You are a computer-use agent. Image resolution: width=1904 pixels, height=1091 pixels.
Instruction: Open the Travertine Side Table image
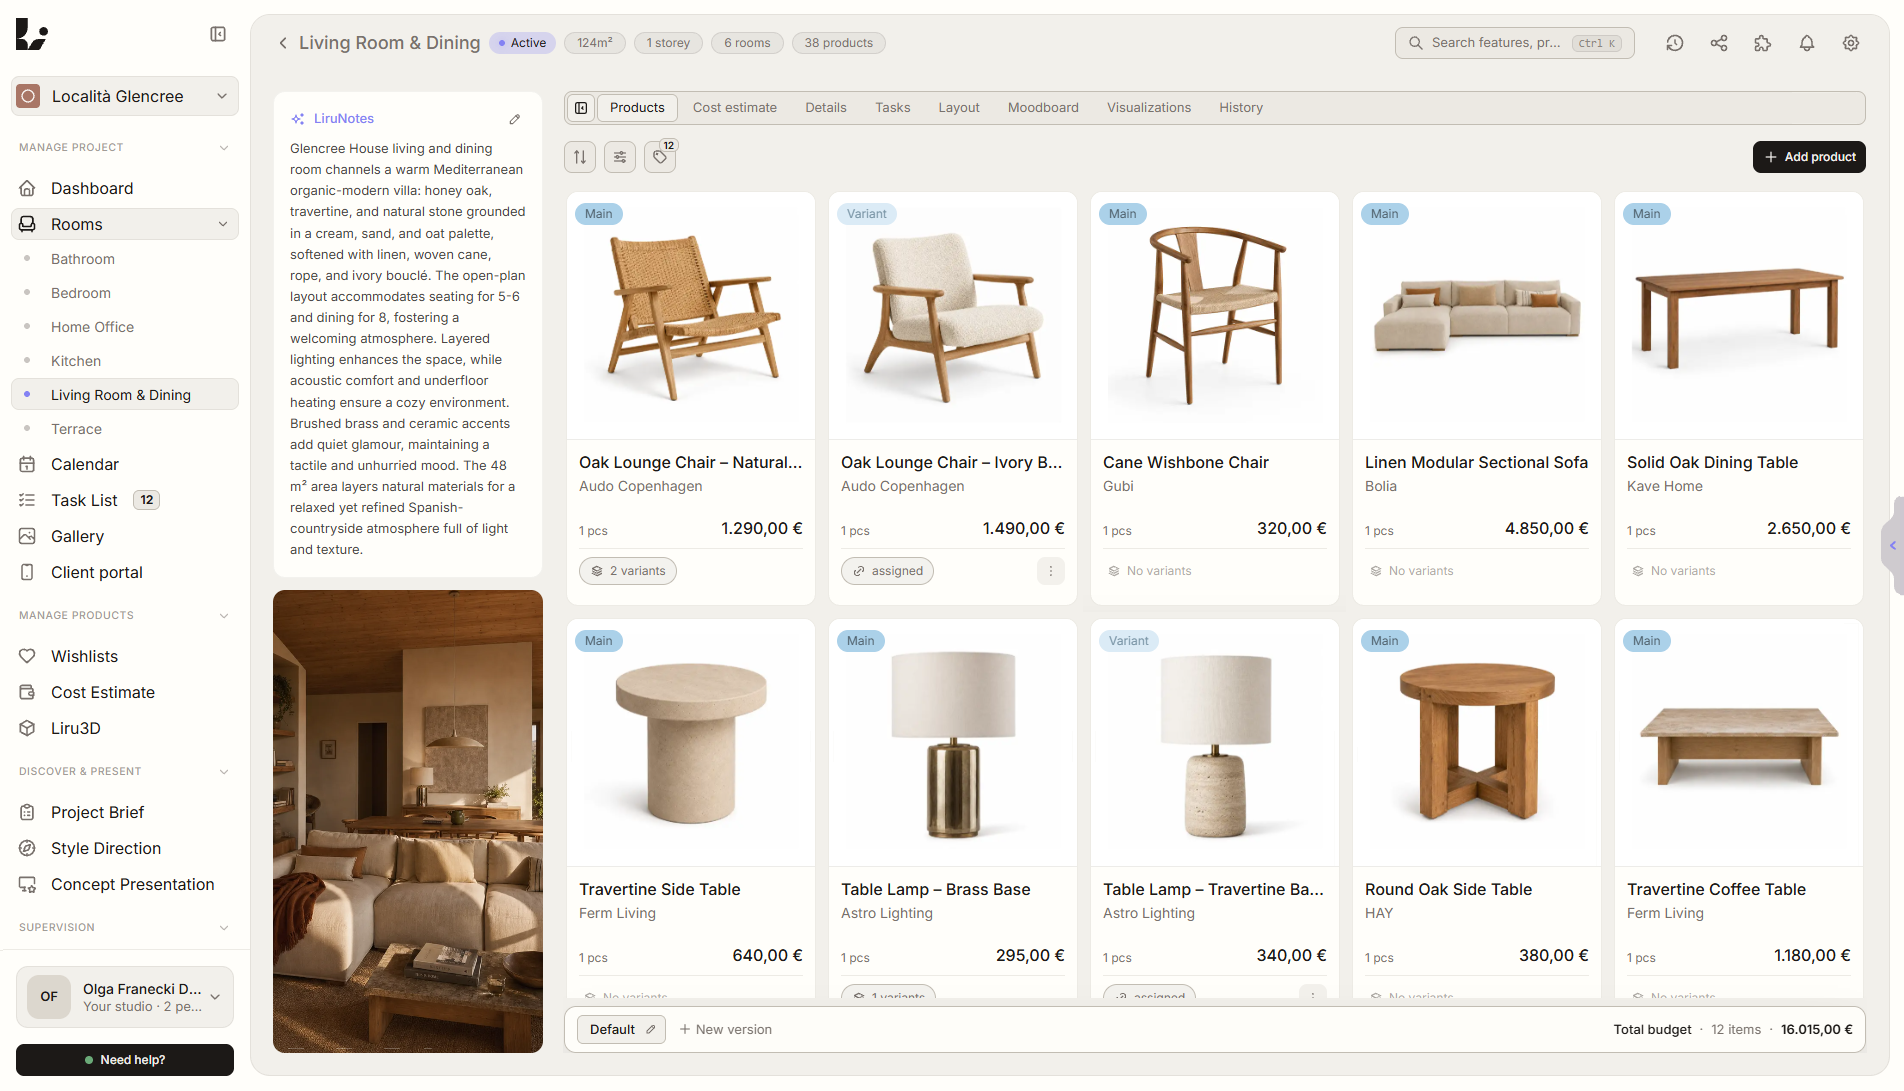point(691,743)
